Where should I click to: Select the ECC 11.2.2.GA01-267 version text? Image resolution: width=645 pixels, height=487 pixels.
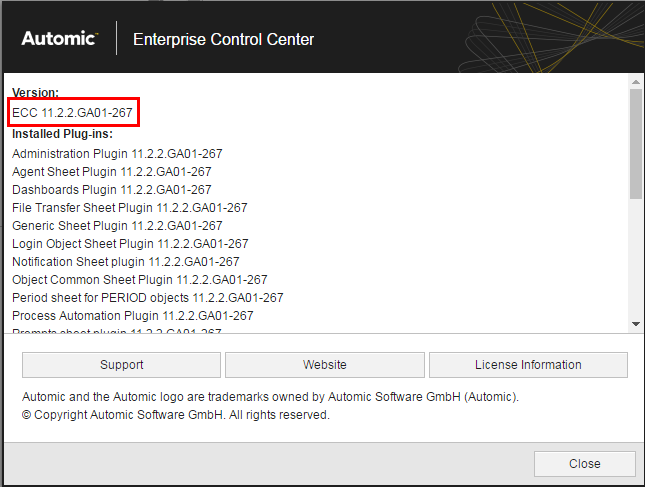point(72,112)
